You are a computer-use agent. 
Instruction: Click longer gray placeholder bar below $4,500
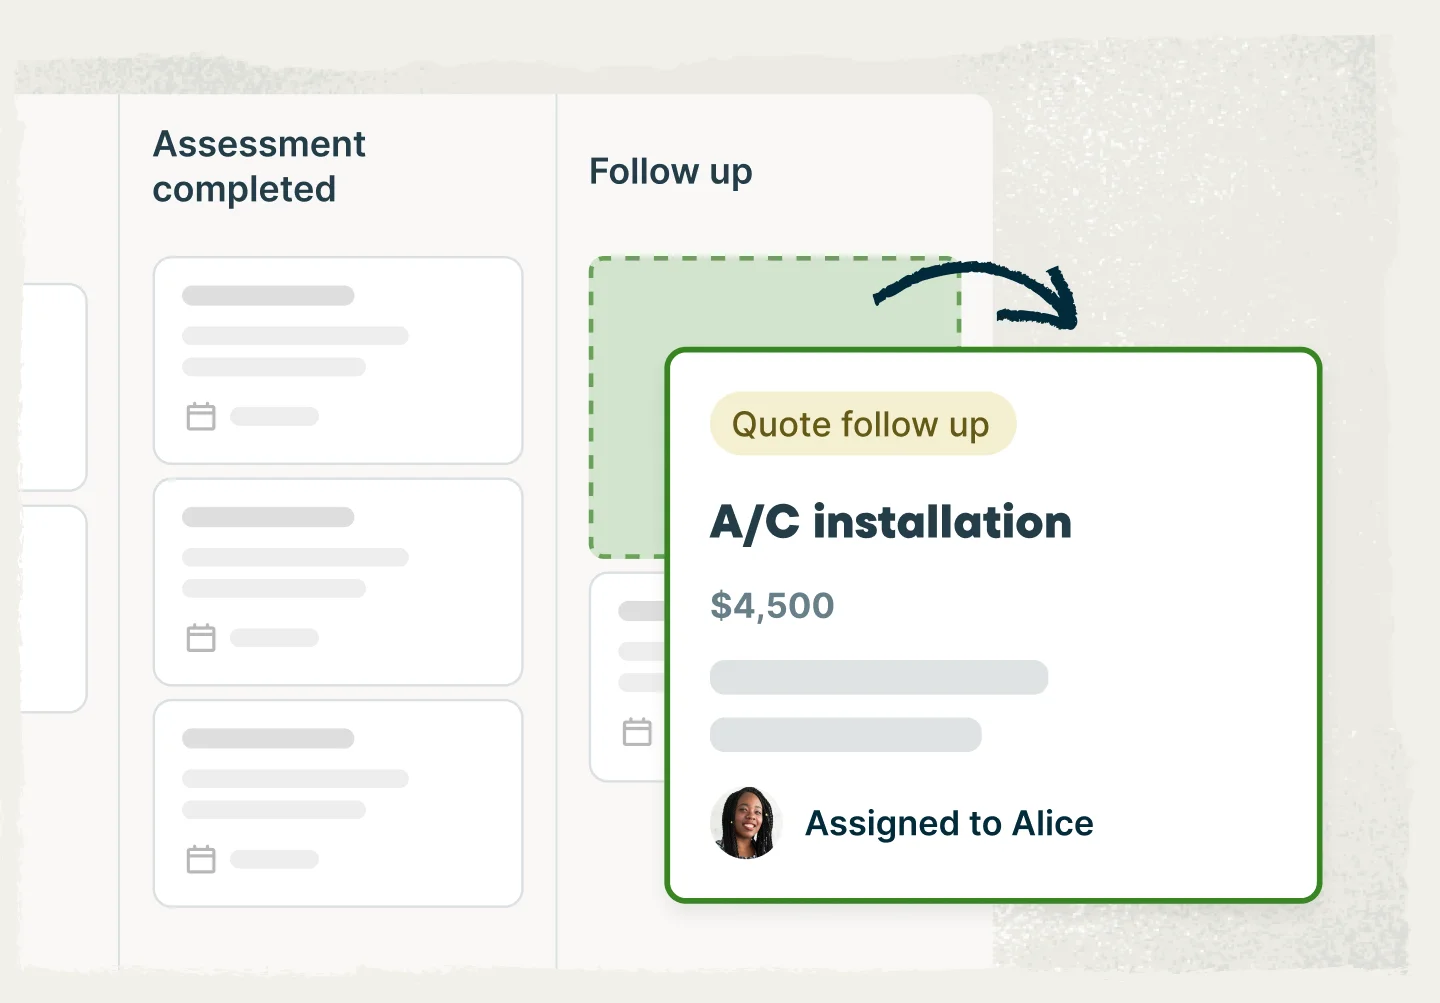(878, 677)
